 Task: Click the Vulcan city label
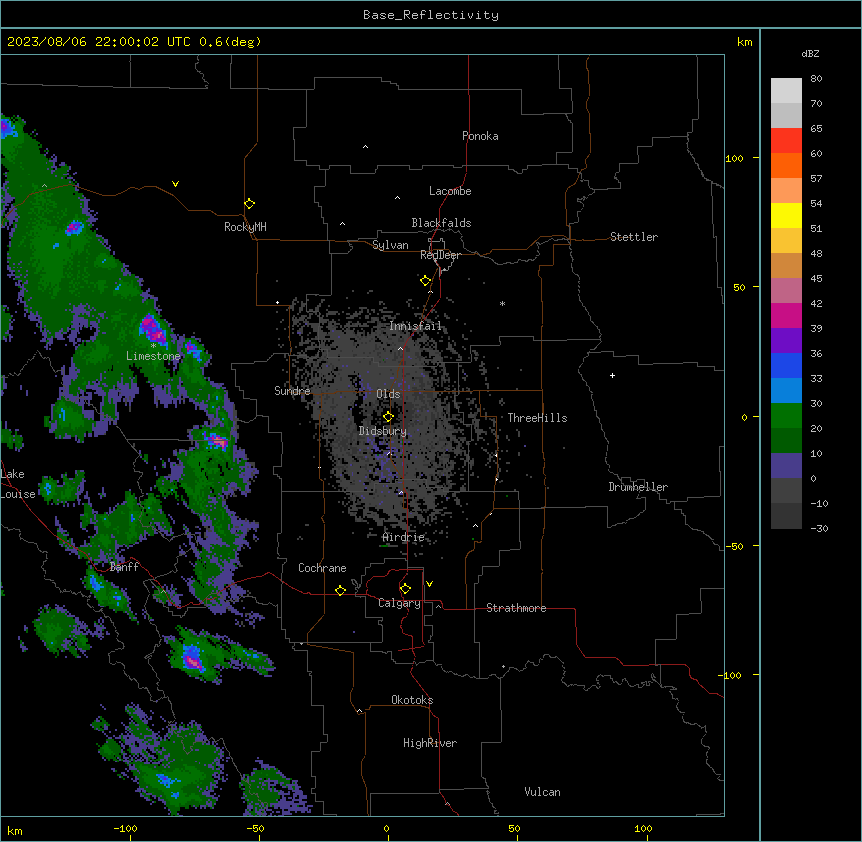click(x=543, y=792)
